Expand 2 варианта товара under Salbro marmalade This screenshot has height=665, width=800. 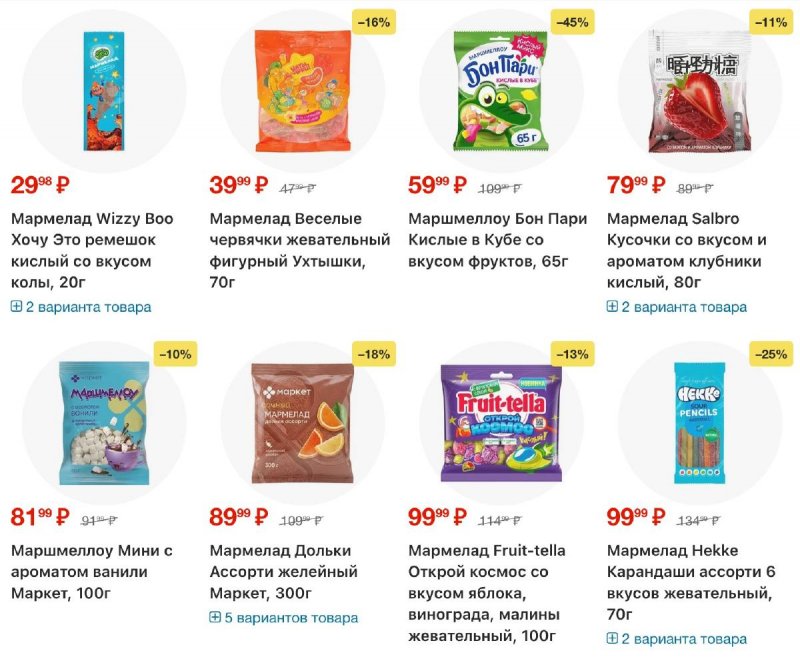(x=677, y=307)
